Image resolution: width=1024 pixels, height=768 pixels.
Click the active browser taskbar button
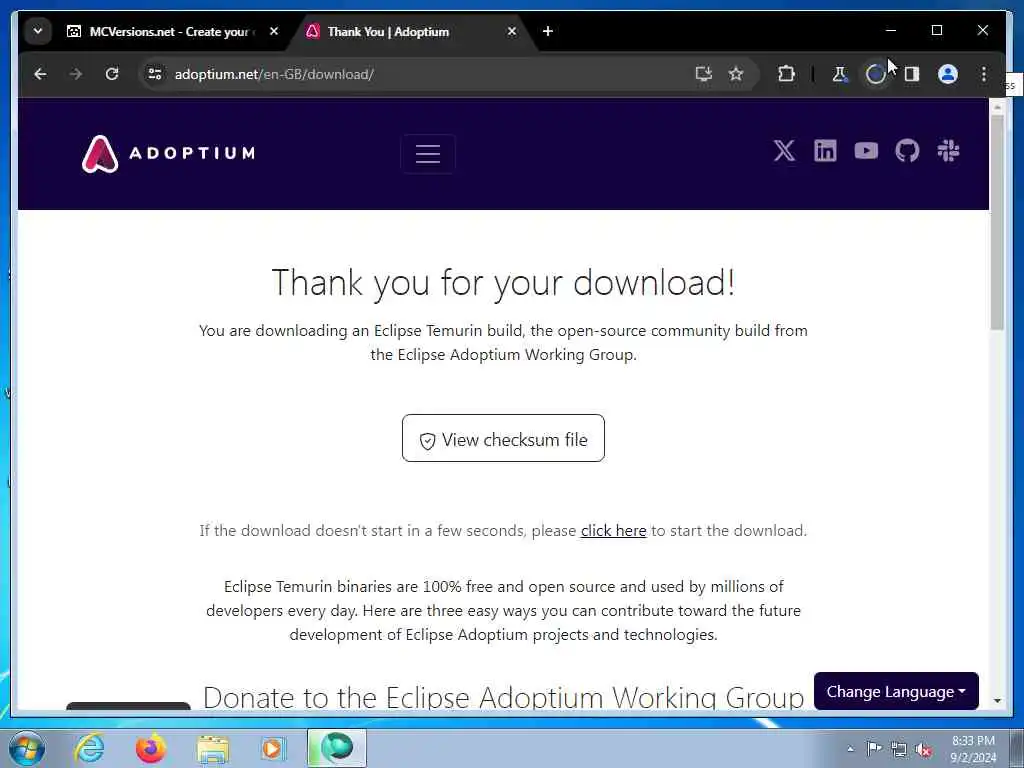337,748
